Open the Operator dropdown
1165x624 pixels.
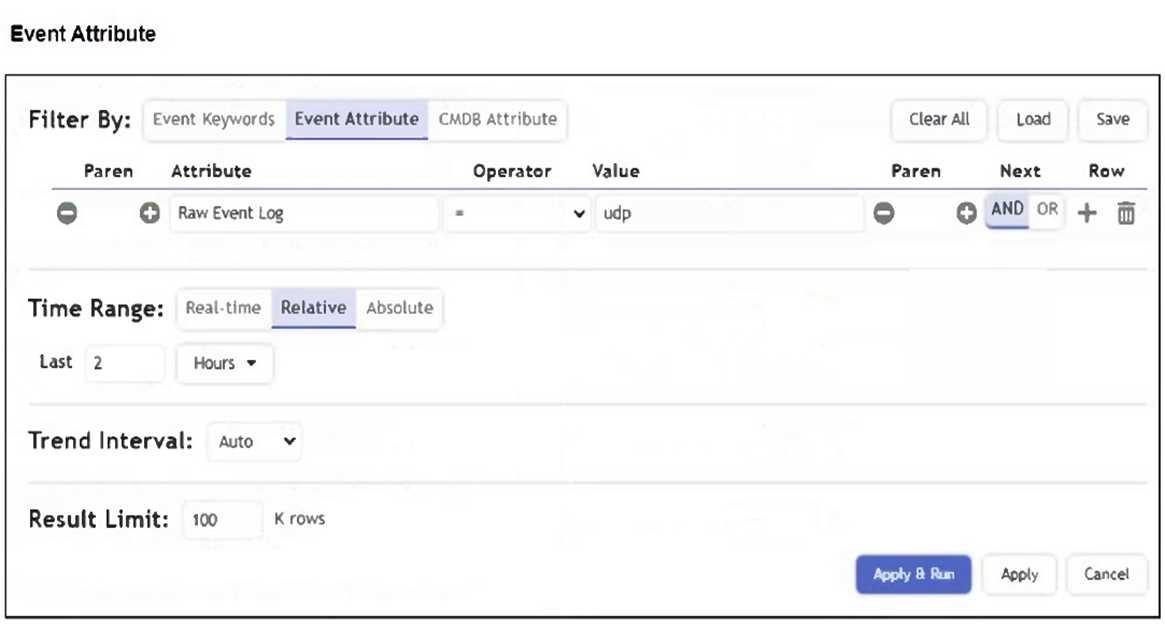[516, 214]
